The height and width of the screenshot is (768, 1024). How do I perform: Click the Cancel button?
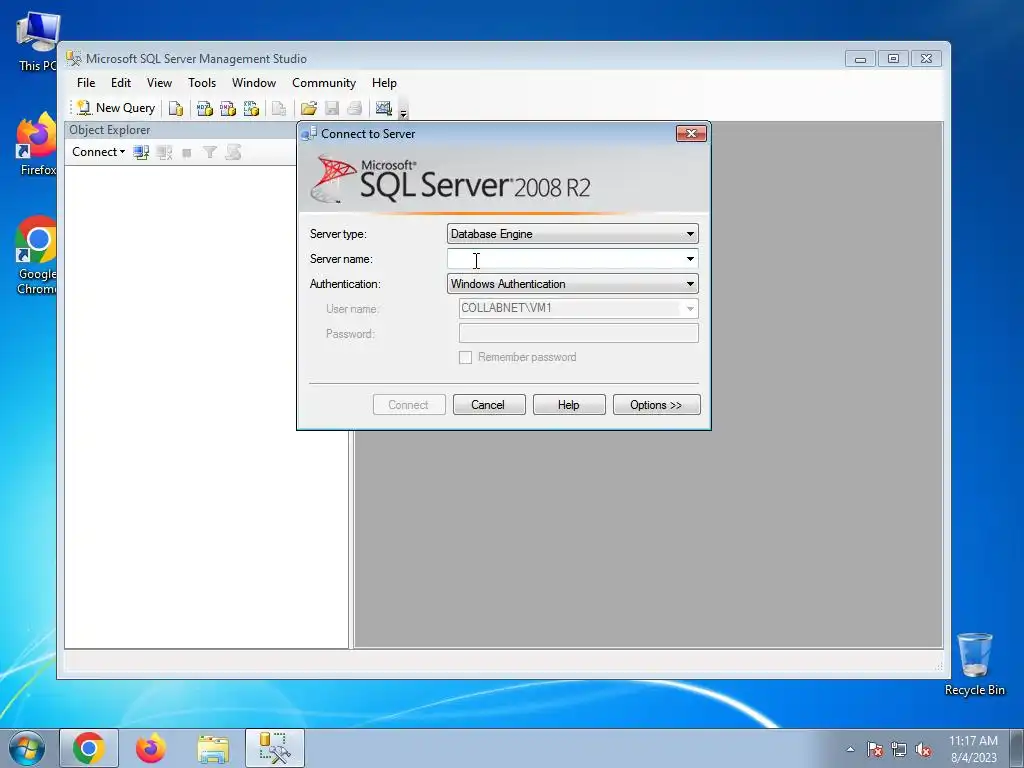488,405
